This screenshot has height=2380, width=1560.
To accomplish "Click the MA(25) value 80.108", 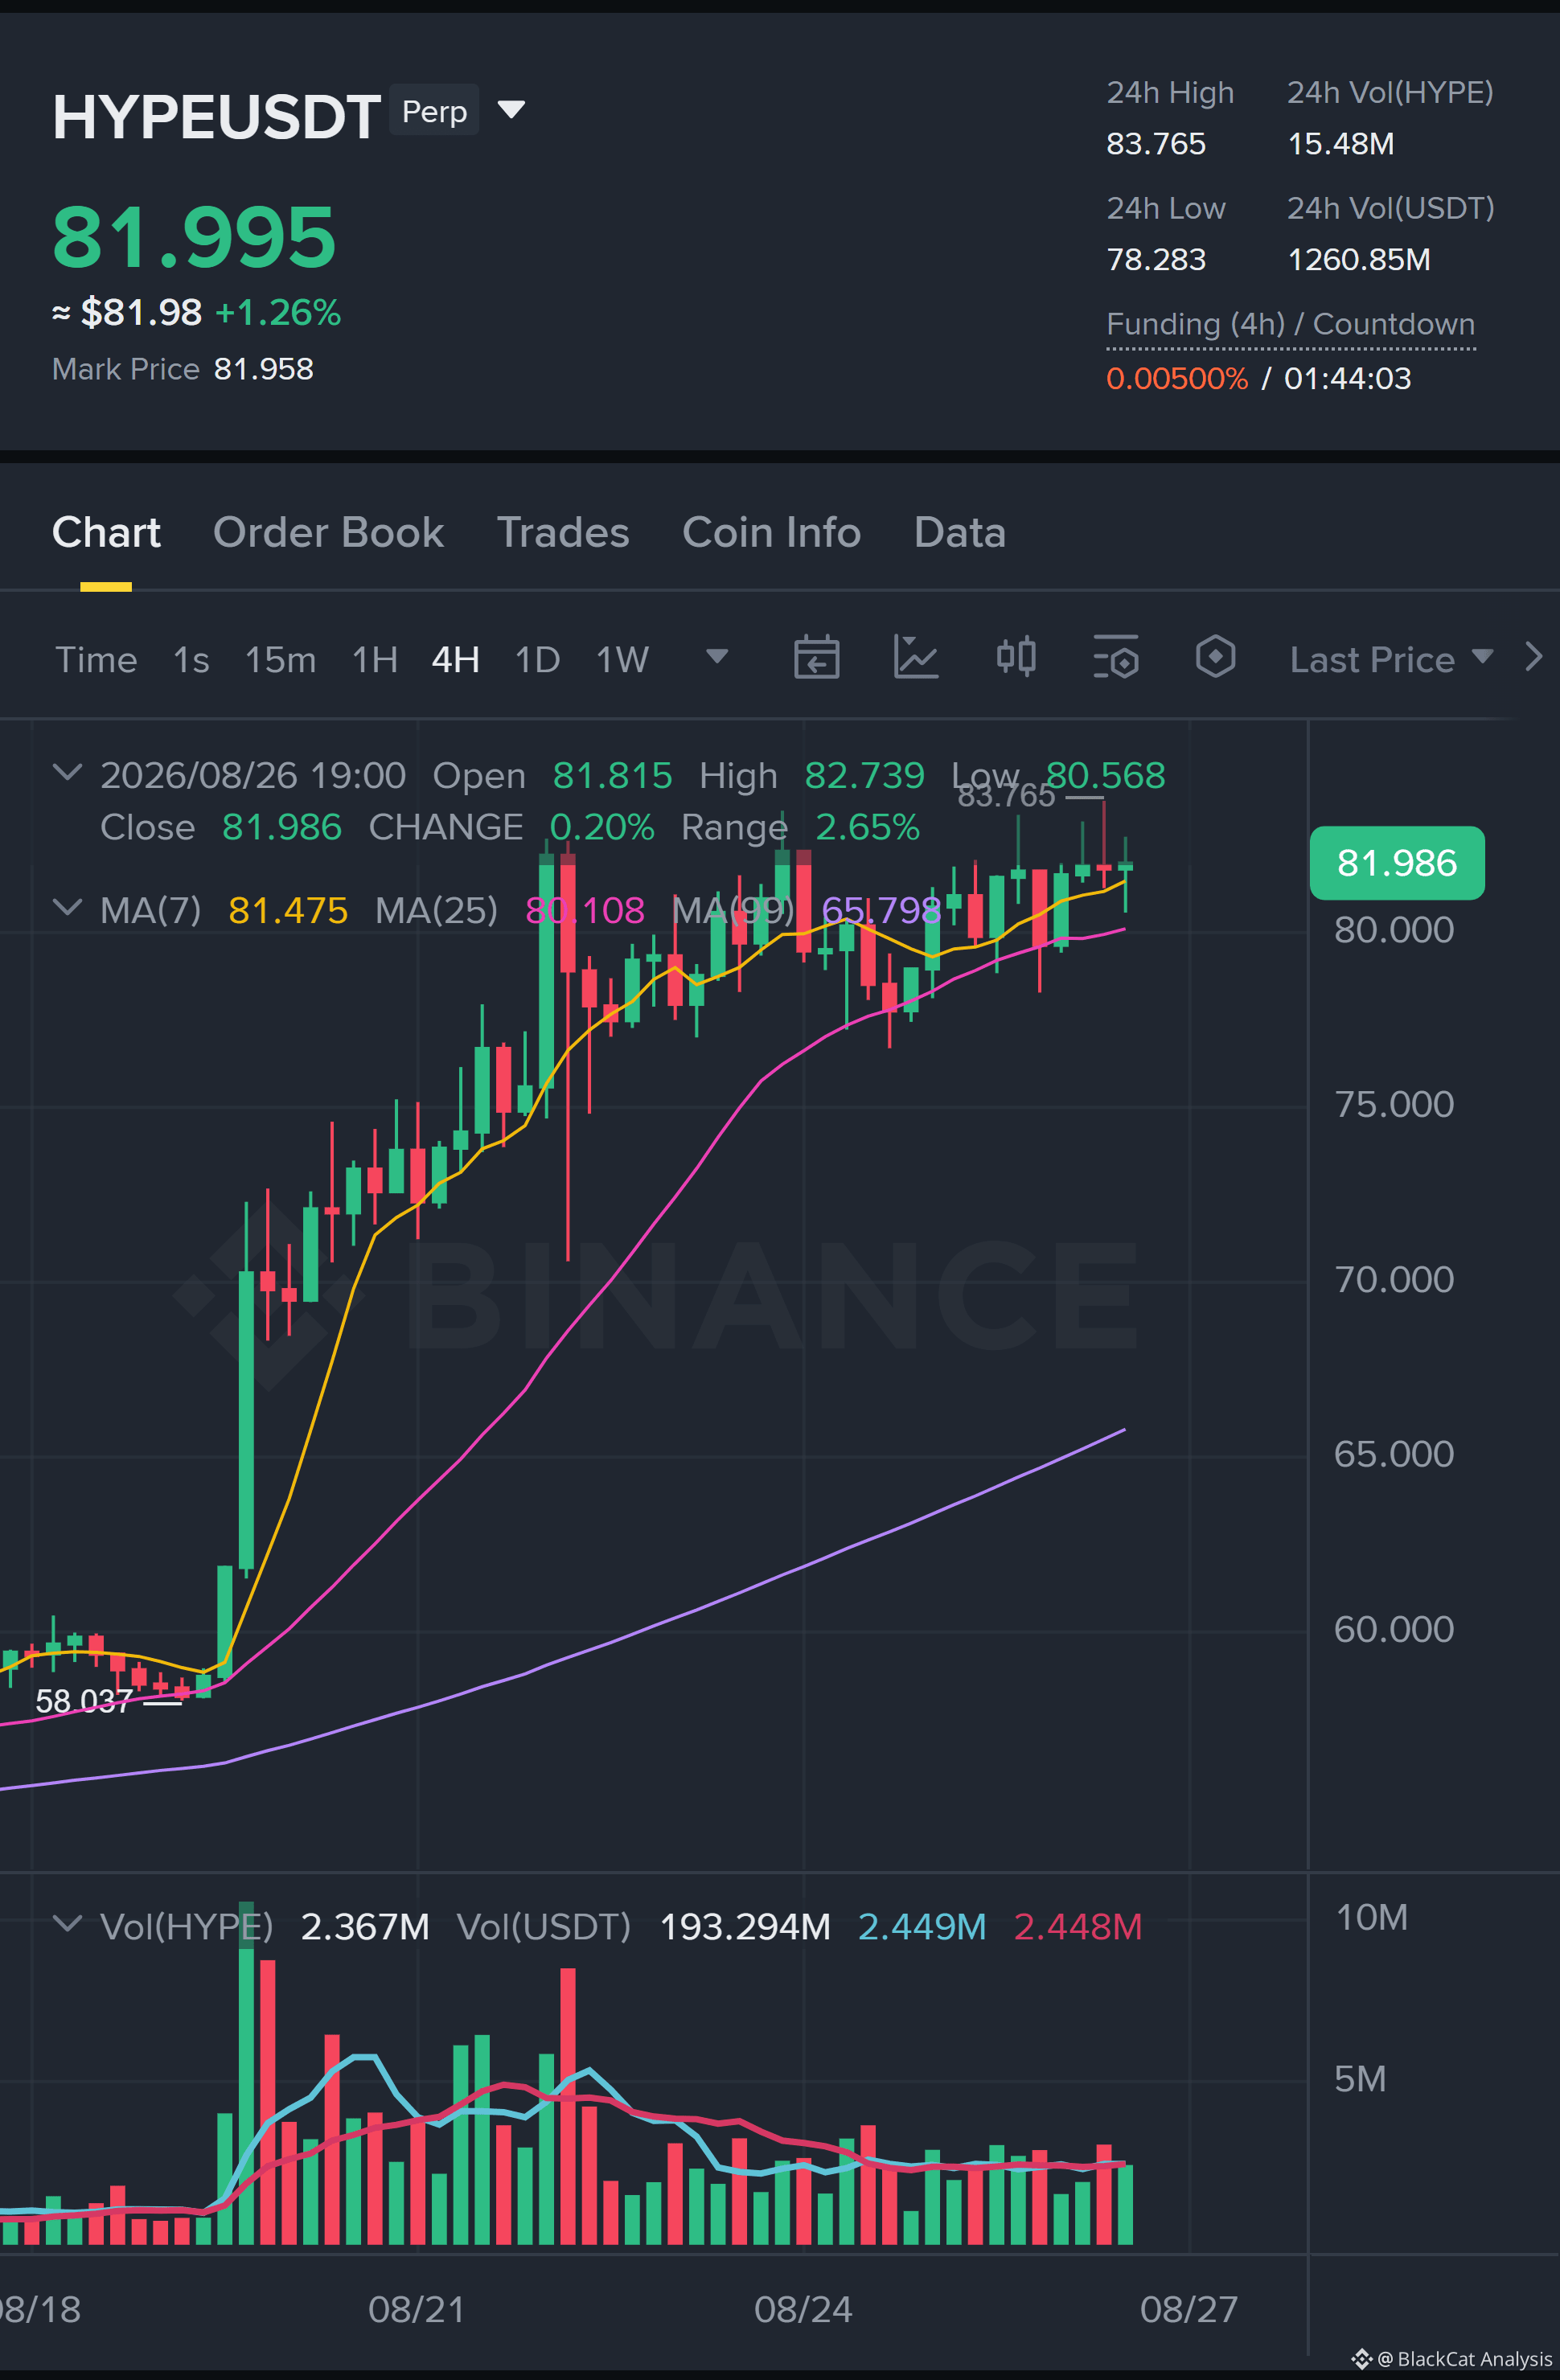I will [x=585, y=910].
